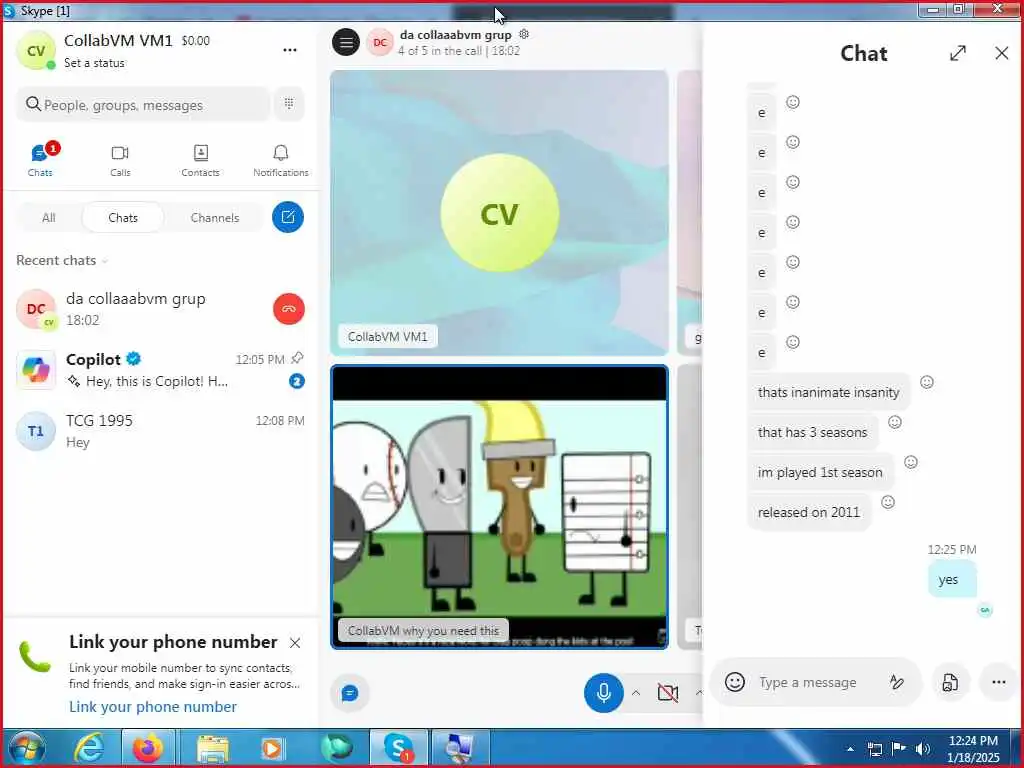Click the DC group avatar in call header
The image size is (1024, 768).
click(379, 43)
